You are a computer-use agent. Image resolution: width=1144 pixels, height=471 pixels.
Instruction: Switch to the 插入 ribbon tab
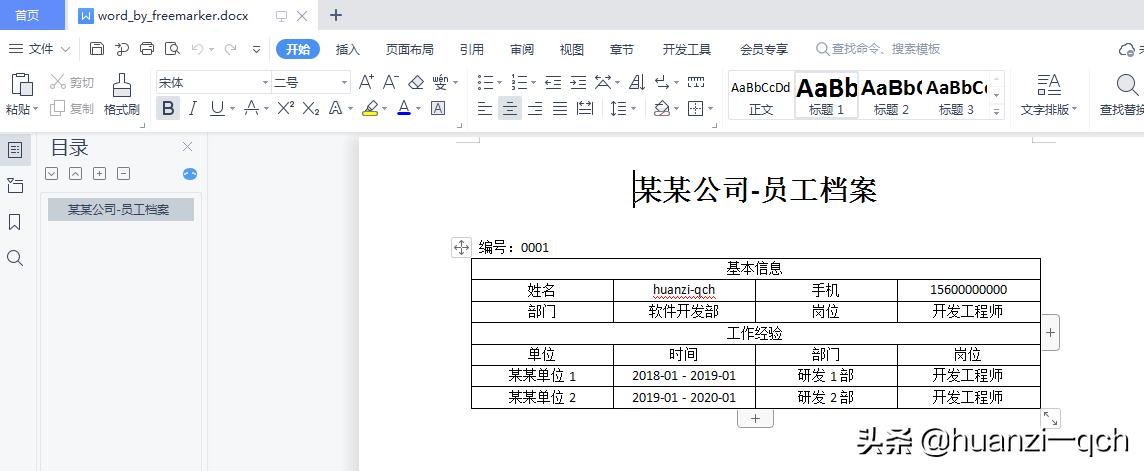tap(347, 50)
